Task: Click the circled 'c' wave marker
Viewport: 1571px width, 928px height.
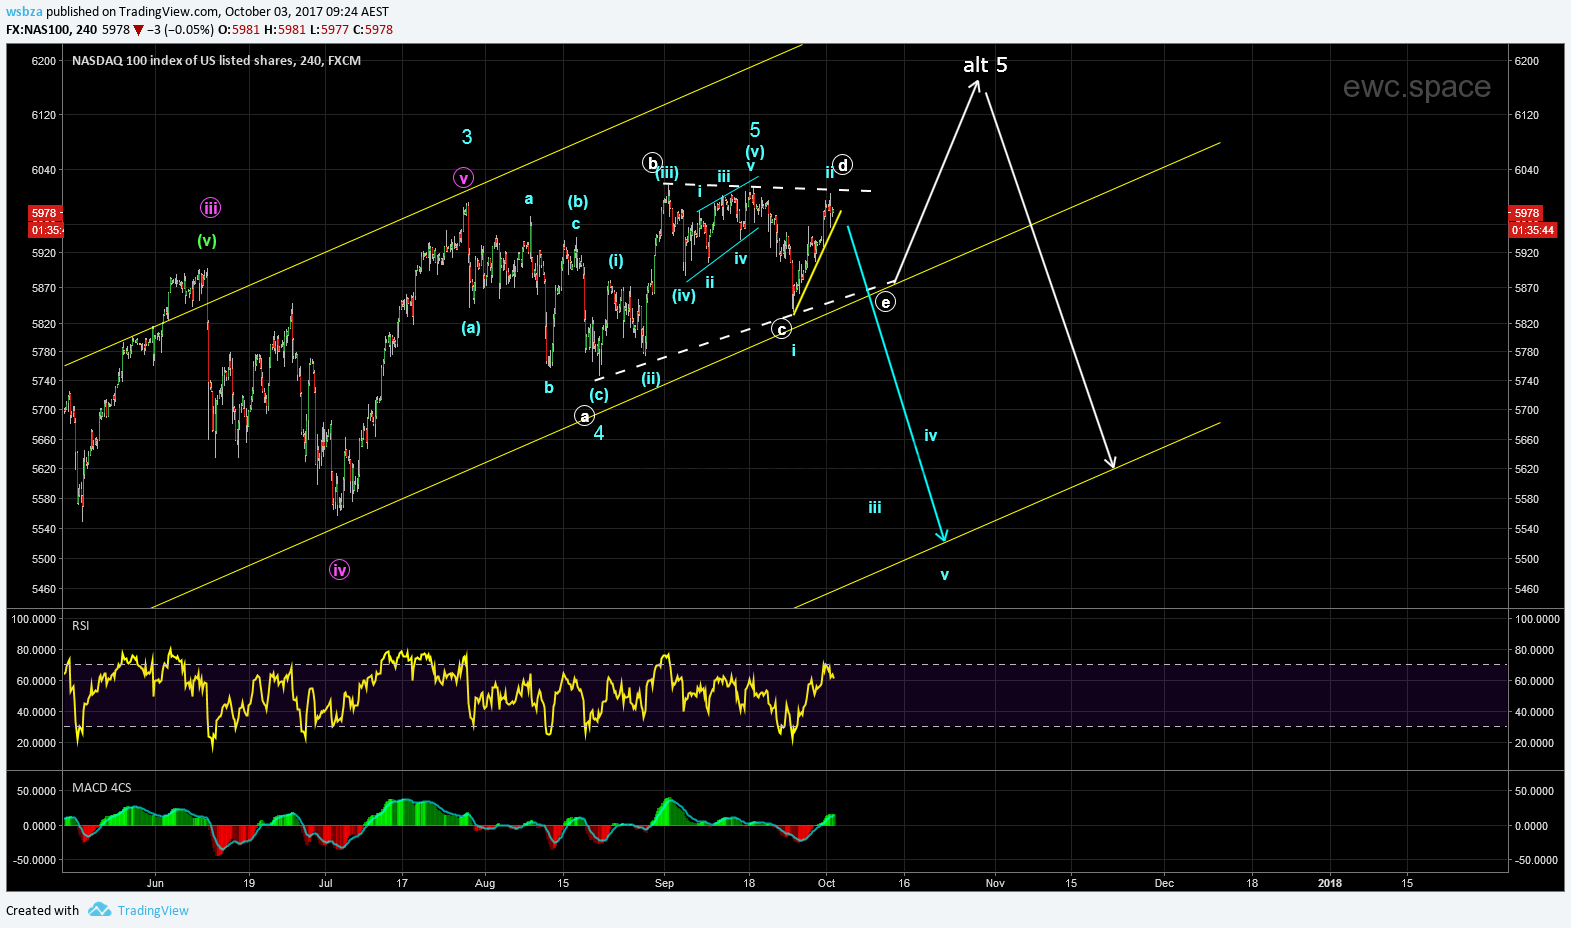Action: tap(782, 329)
